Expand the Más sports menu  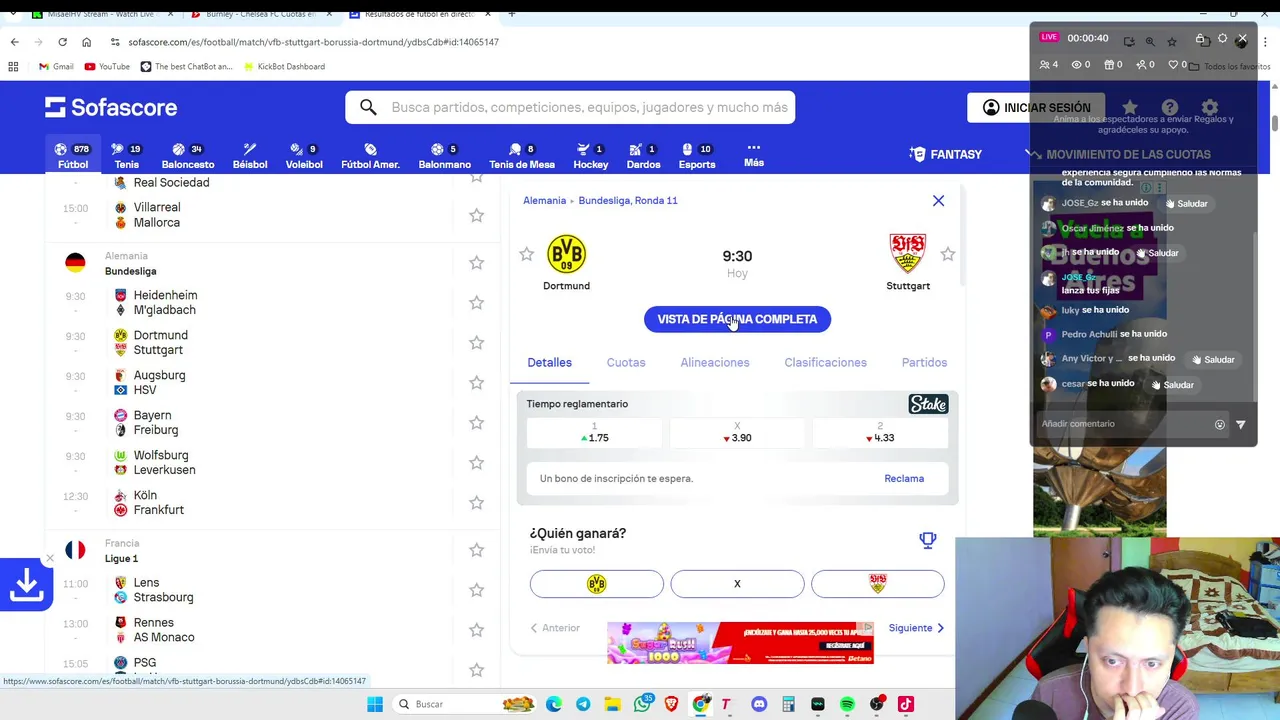754,154
